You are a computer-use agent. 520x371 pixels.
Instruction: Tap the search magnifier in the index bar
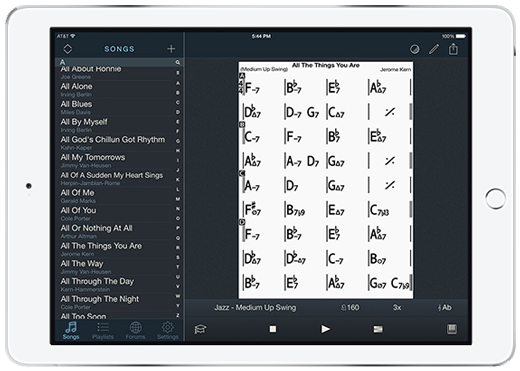tap(178, 62)
